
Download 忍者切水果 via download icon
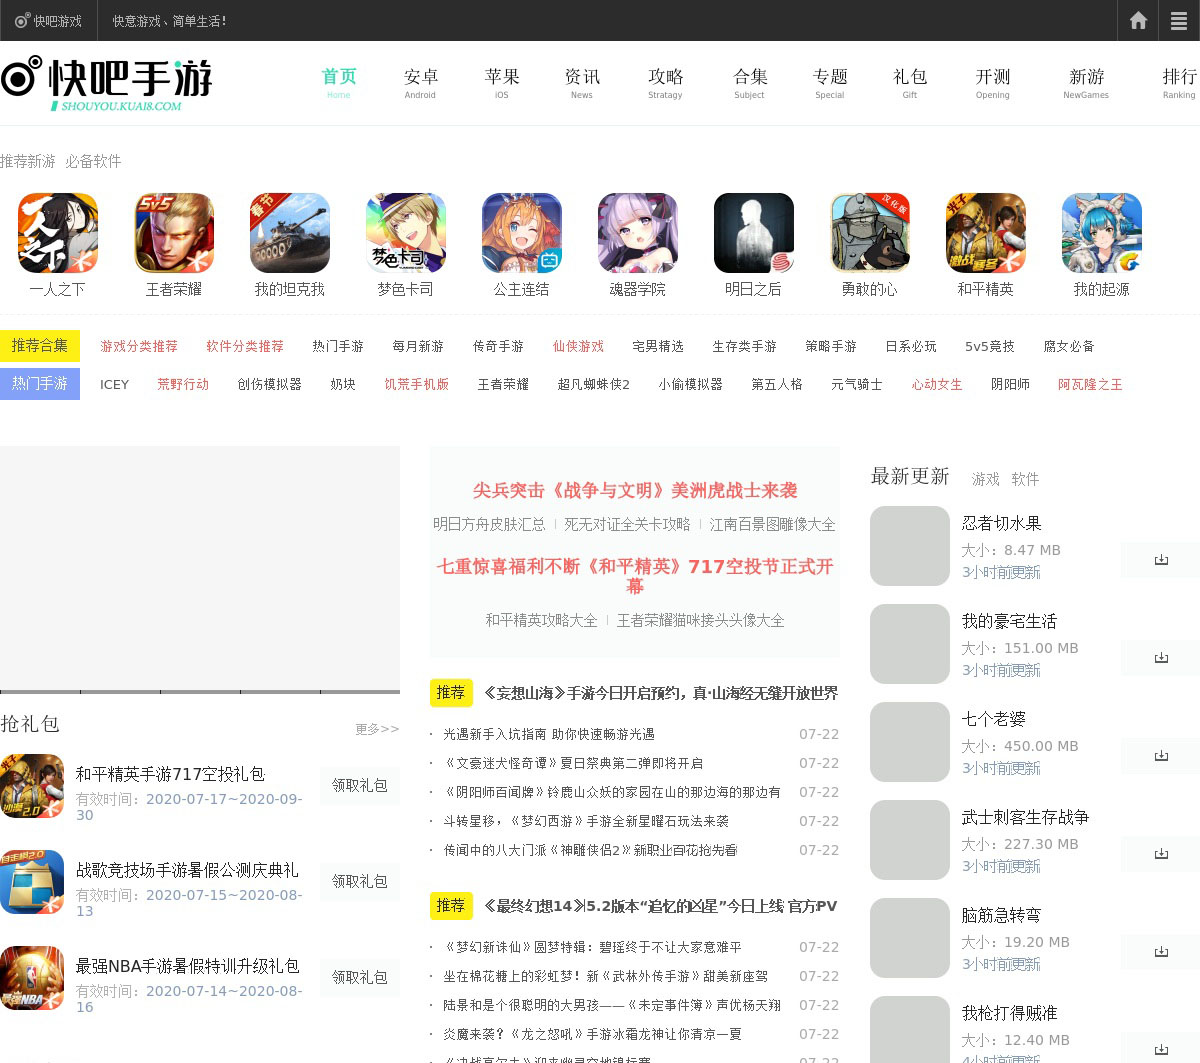(1161, 560)
